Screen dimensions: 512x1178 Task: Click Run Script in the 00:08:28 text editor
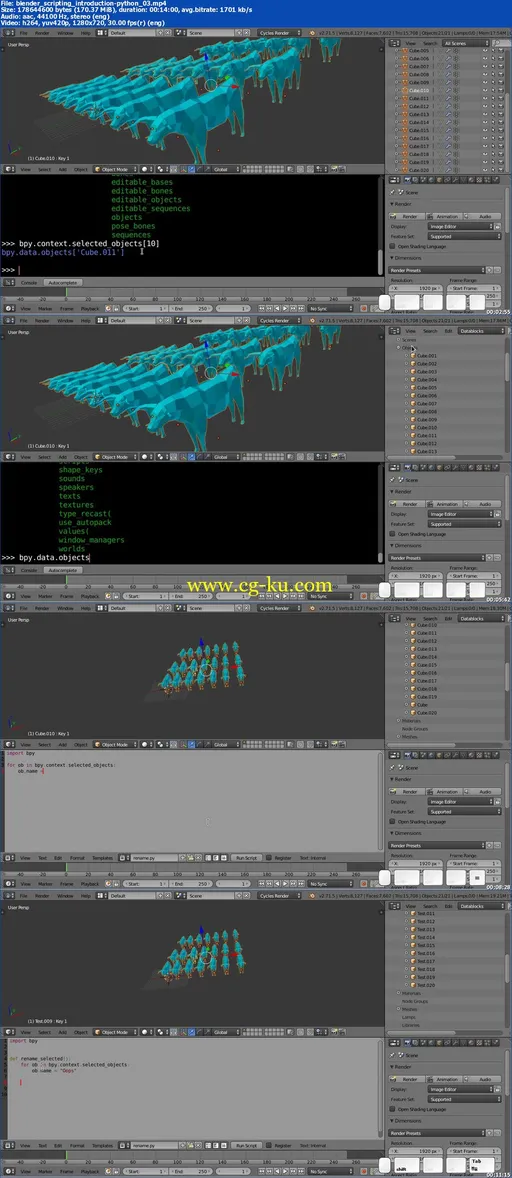245,857
